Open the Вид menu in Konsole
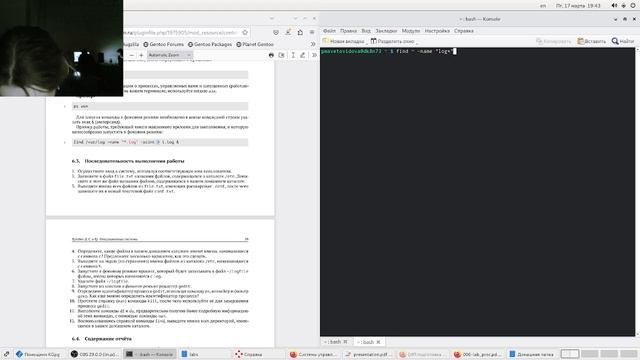Screen dimensions: 640x360 (x=366, y=31)
